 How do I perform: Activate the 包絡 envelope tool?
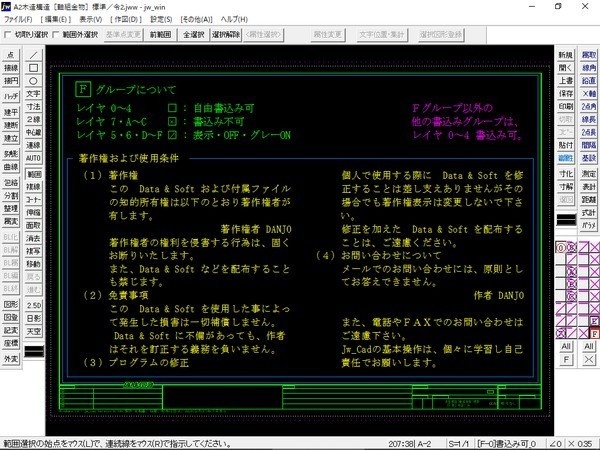coord(11,183)
